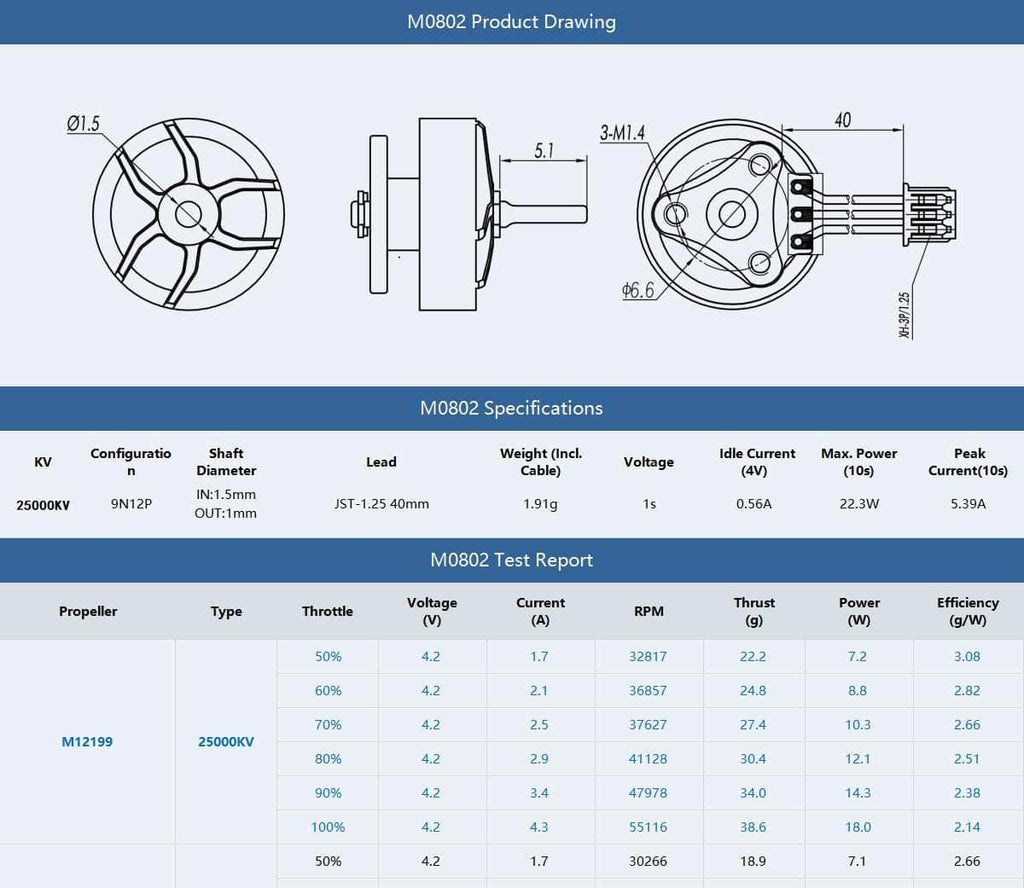Select the M0802 Test Report header

click(x=511, y=560)
